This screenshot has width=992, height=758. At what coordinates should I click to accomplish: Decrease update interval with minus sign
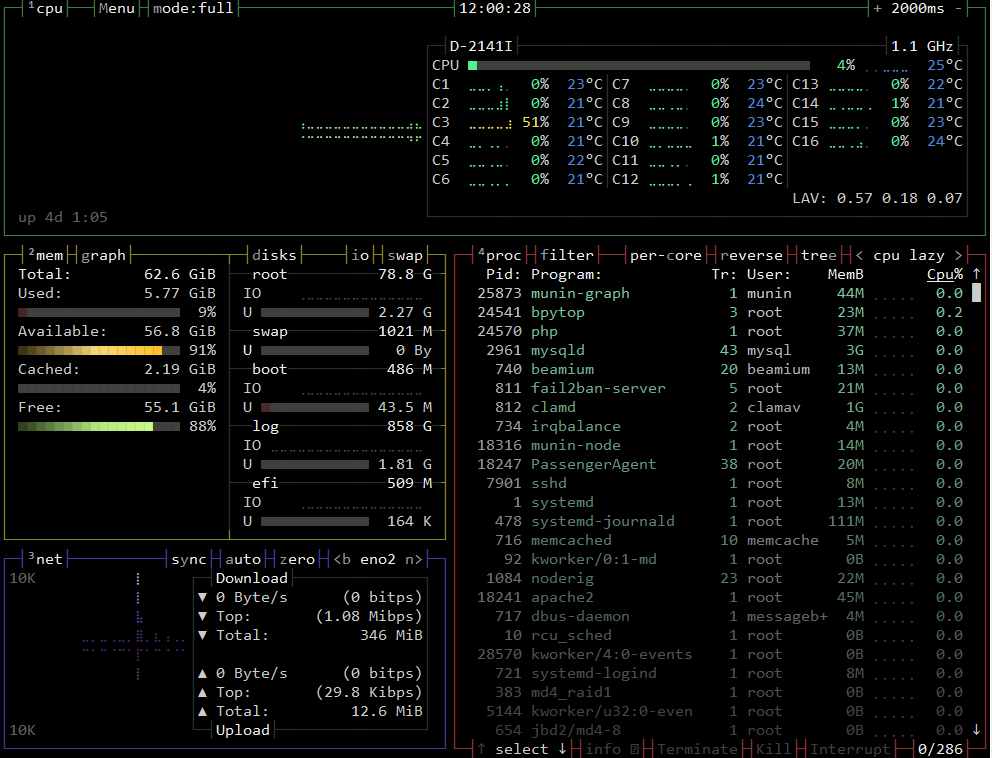pos(958,8)
